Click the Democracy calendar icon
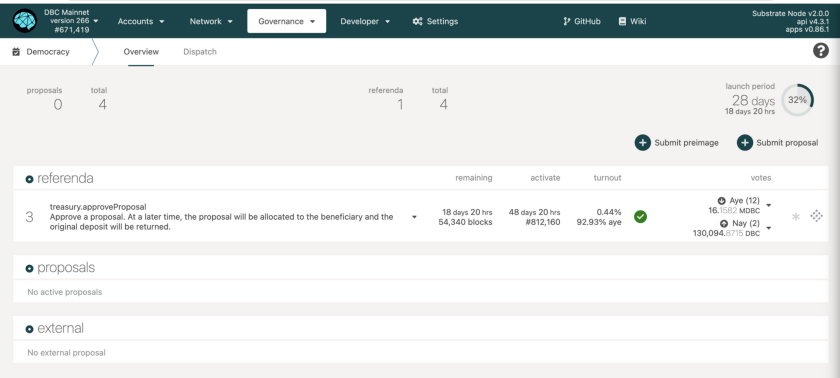This screenshot has height=378, width=840. coord(16,52)
